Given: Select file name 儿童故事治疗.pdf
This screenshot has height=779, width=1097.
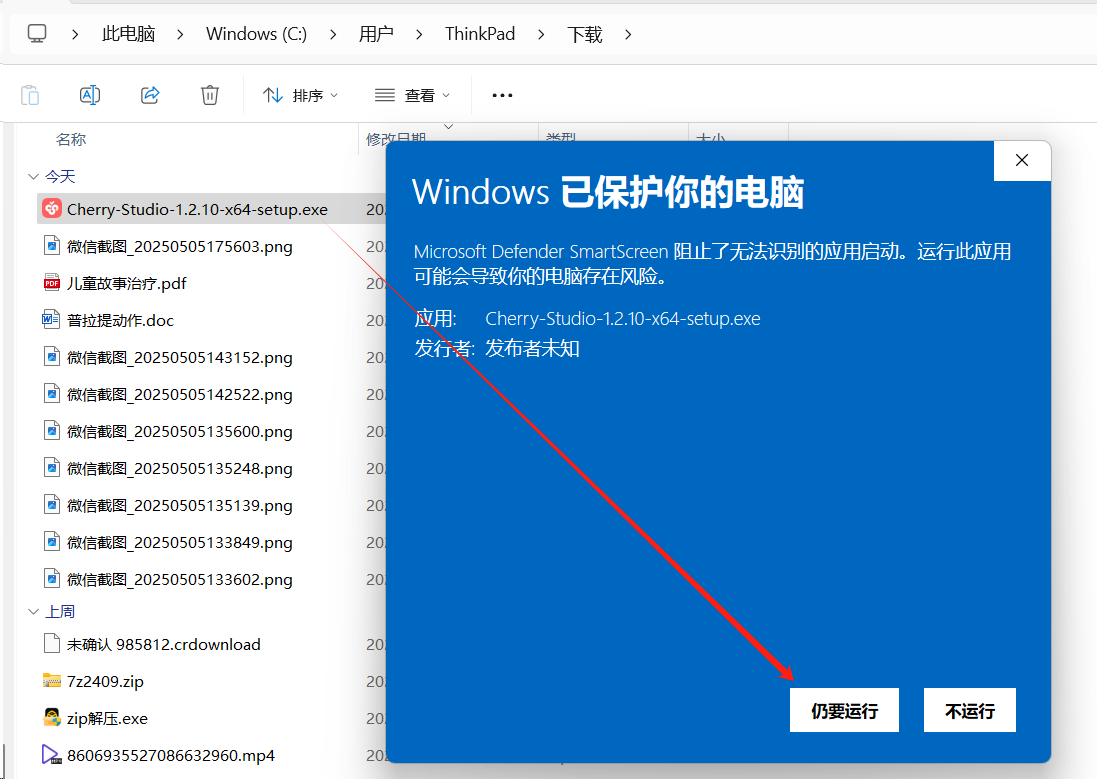Looking at the screenshot, I should click(127, 283).
